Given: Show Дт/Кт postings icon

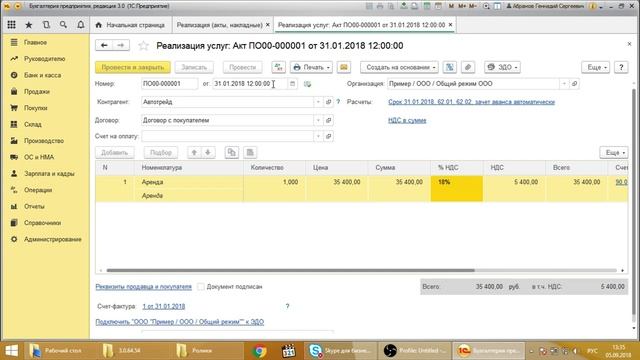Looking at the screenshot, I should (278, 67).
